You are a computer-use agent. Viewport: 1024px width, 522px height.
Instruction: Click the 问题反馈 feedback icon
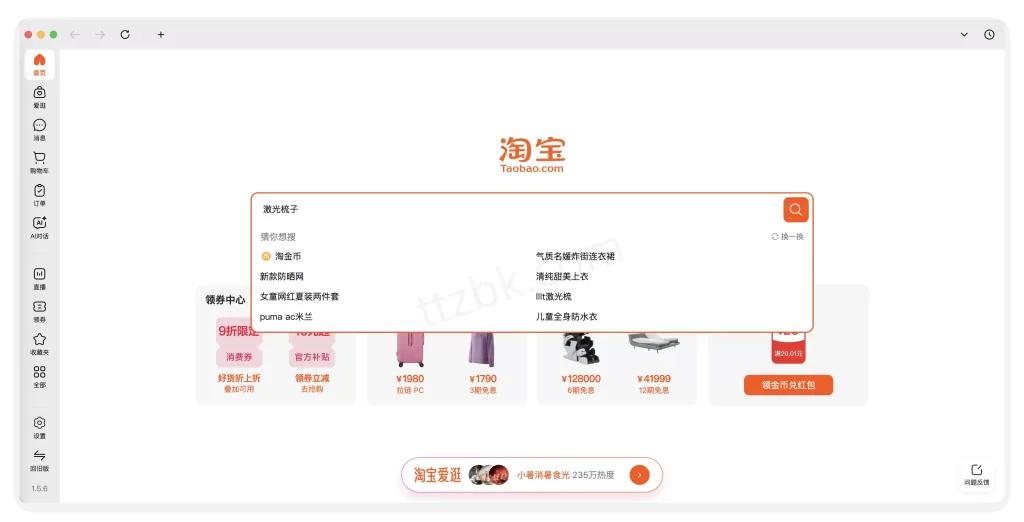pyautogui.click(x=977, y=474)
